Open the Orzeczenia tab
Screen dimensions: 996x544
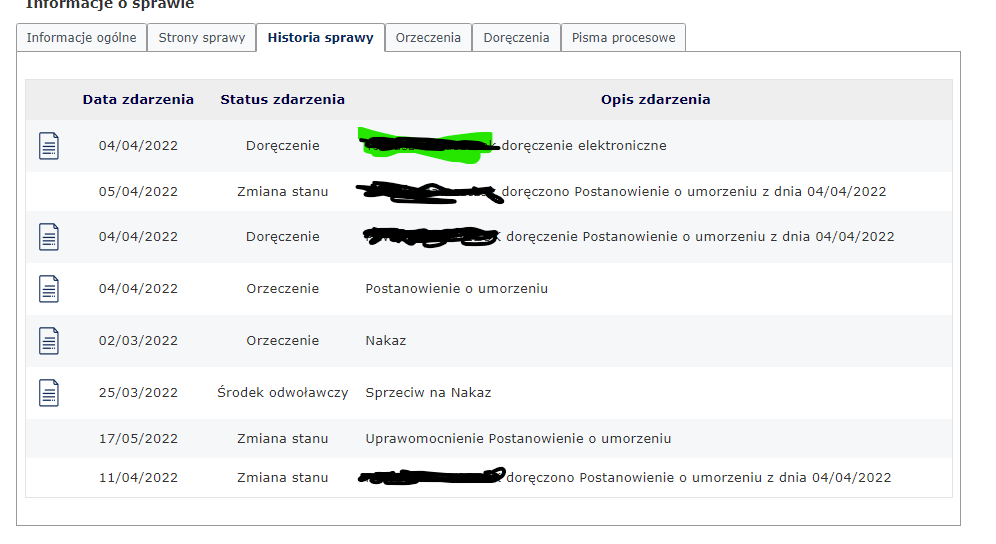click(x=428, y=37)
